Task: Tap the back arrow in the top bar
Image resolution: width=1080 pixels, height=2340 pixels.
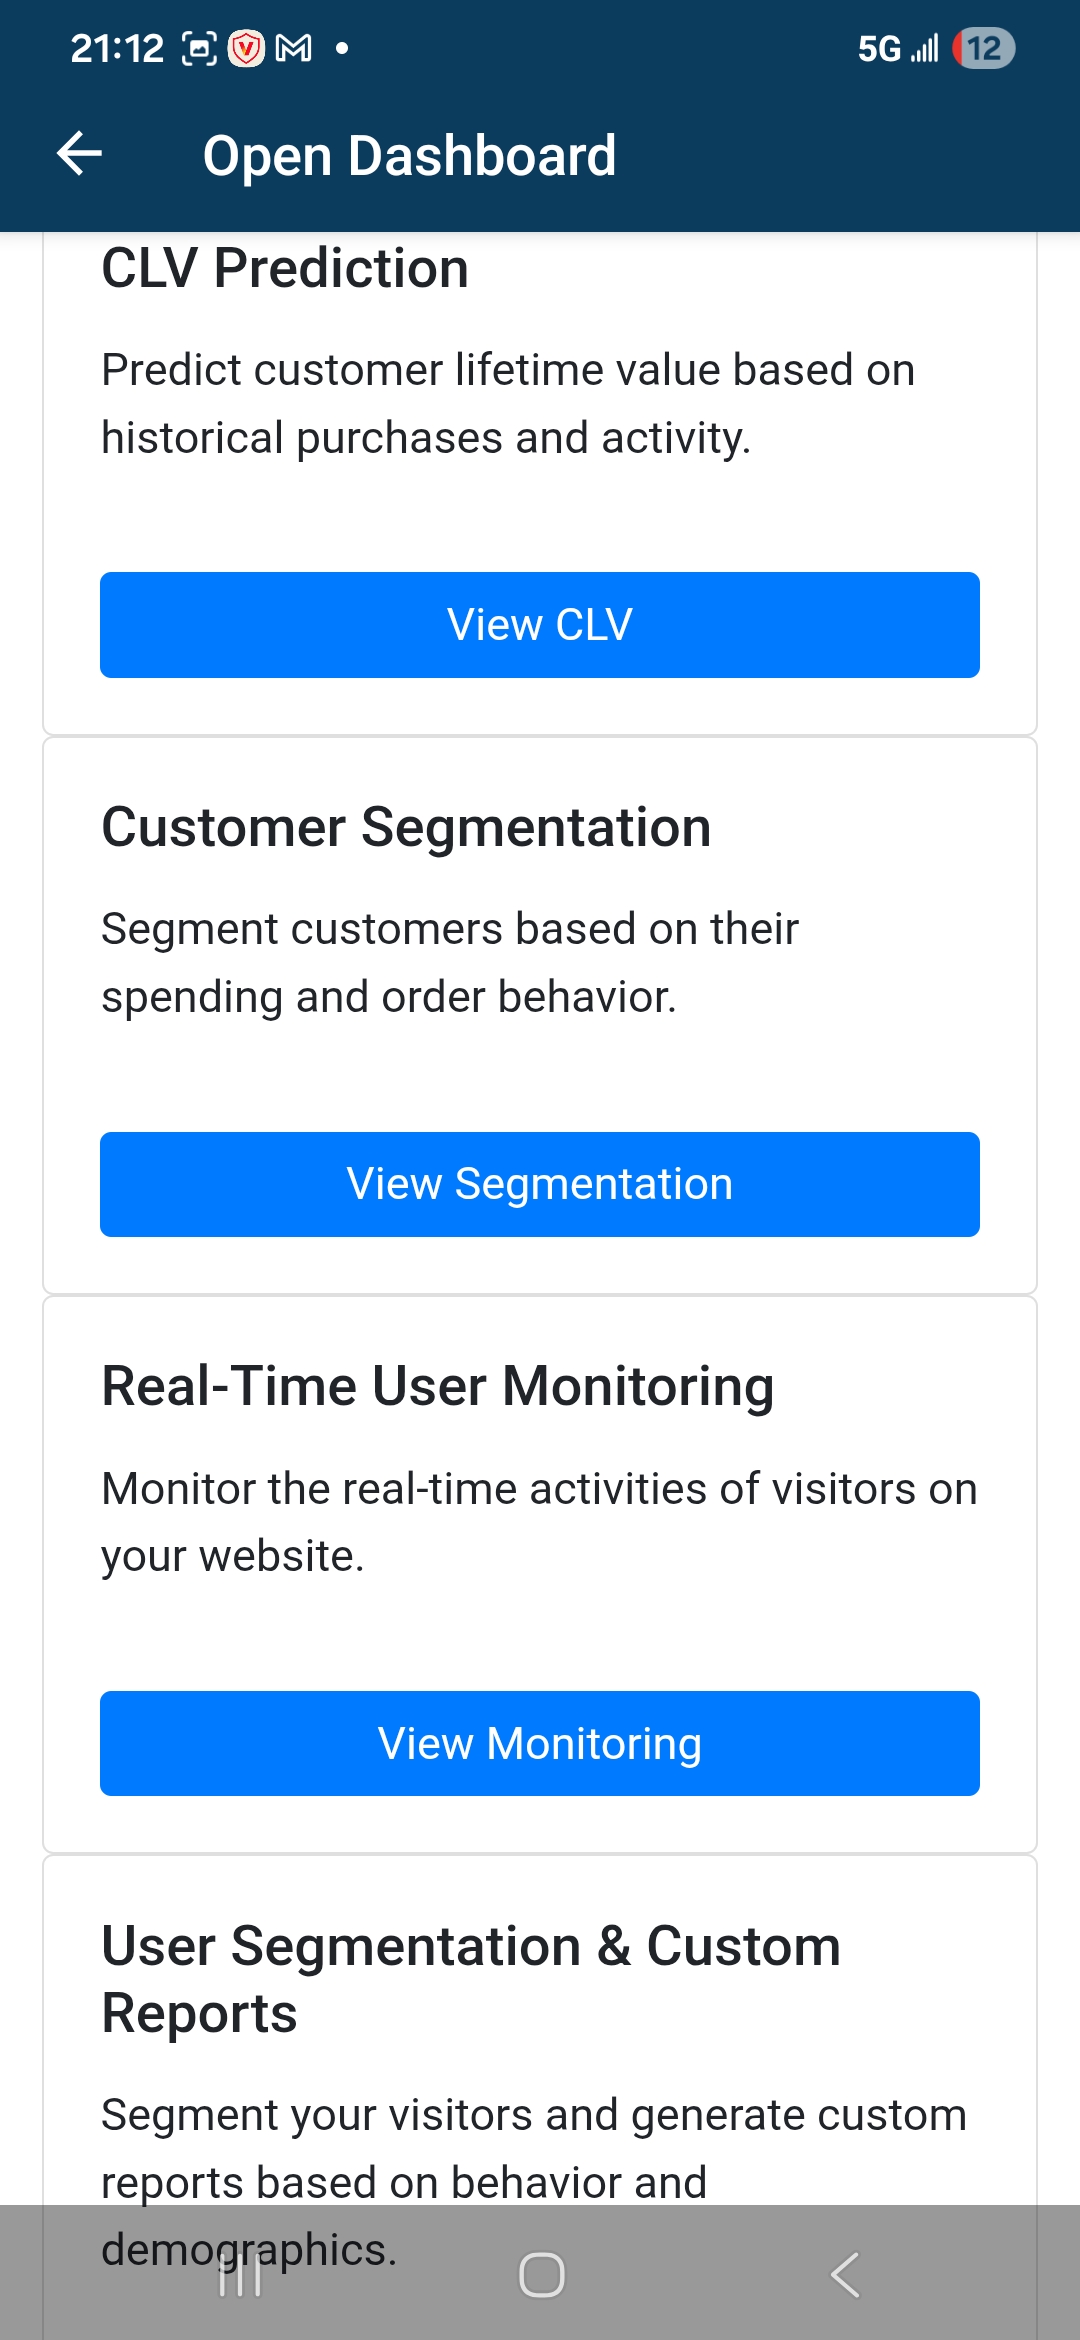Action: tap(80, 154)
